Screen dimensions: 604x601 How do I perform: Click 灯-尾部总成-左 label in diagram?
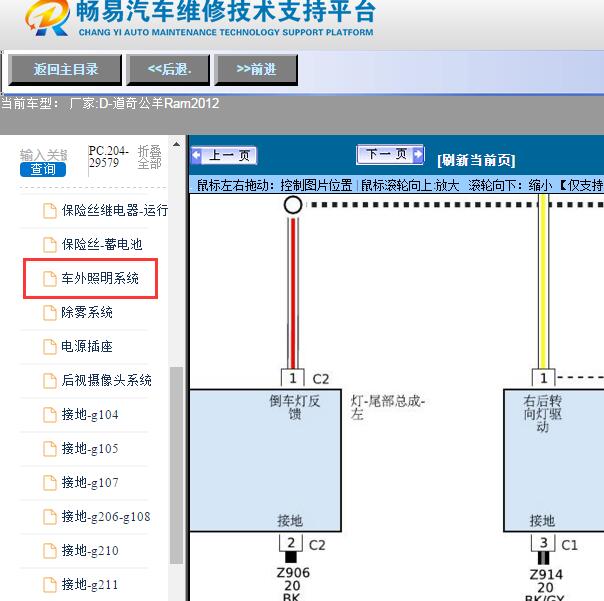click(x=388, y=408)
